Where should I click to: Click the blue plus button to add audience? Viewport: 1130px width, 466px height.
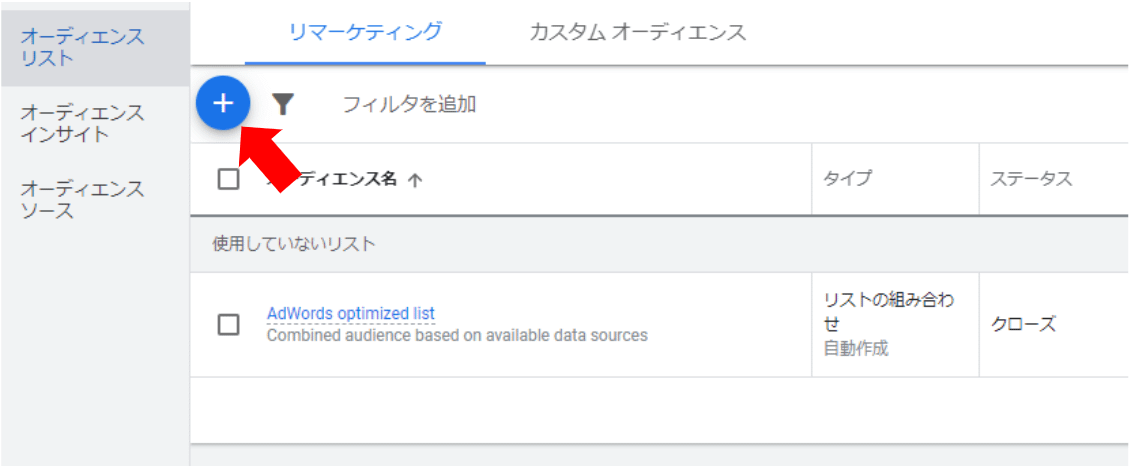pos(223,103)
